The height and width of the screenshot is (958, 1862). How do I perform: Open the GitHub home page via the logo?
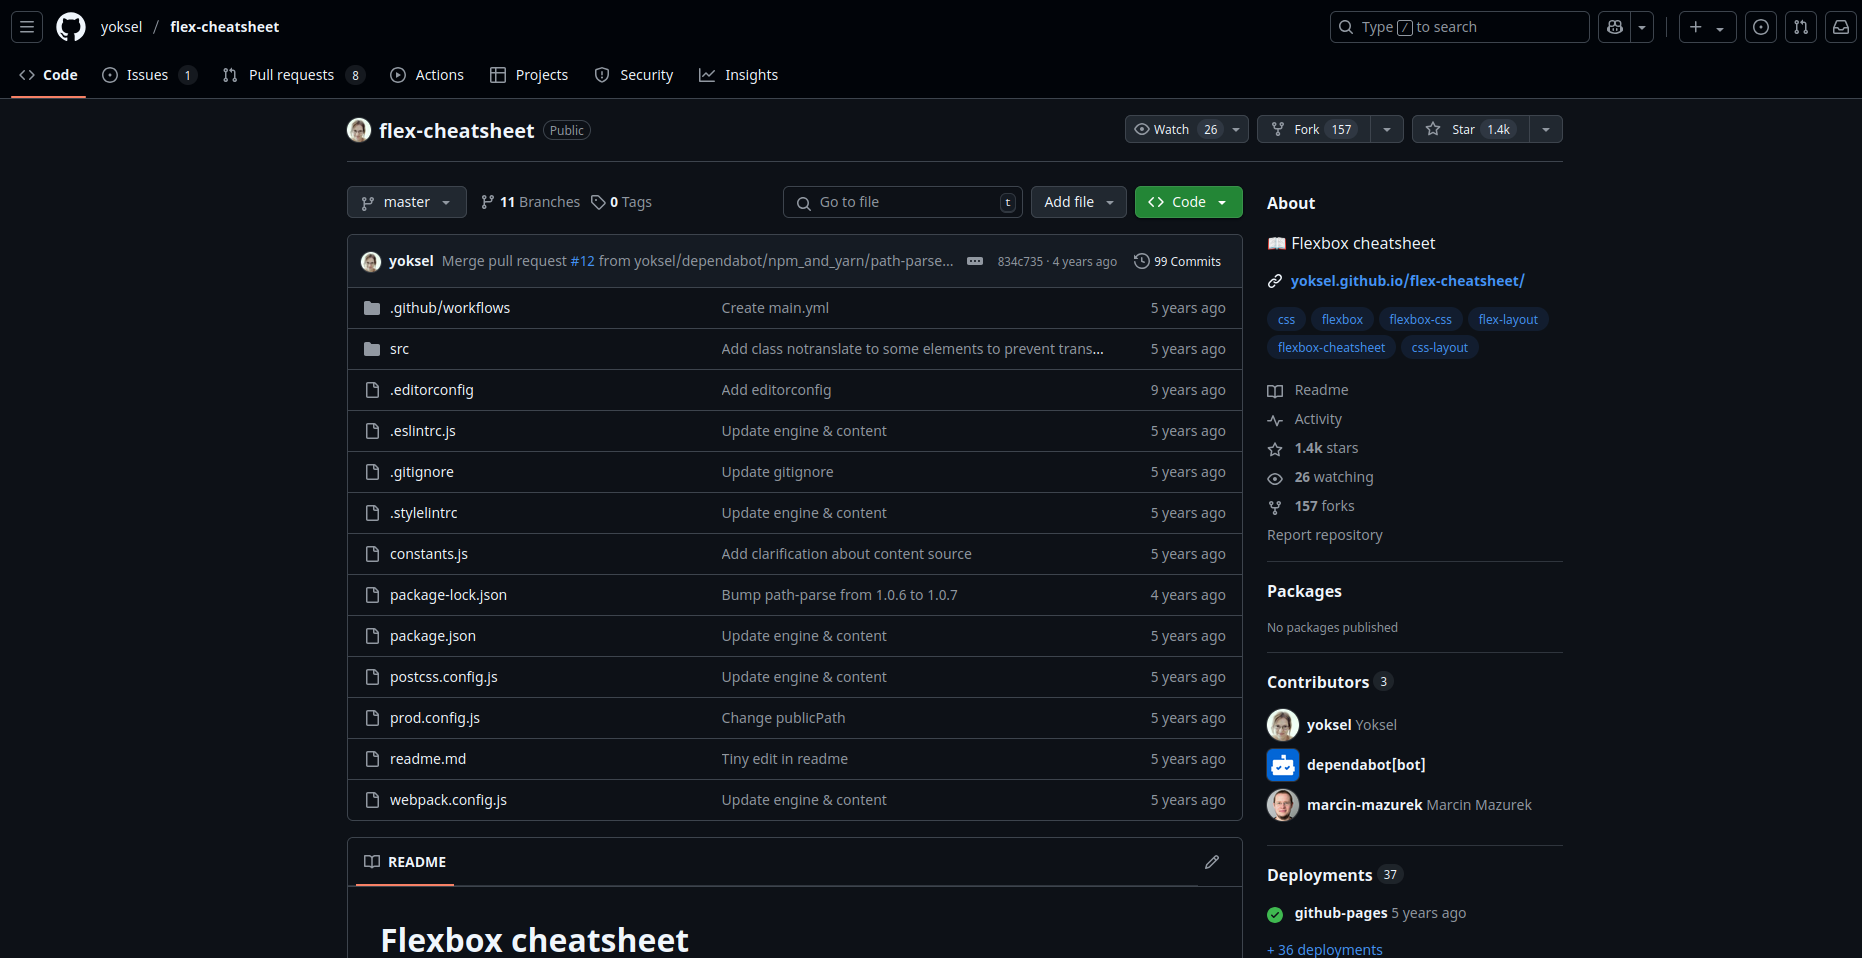pyautogui.click(x=70, y=27)
